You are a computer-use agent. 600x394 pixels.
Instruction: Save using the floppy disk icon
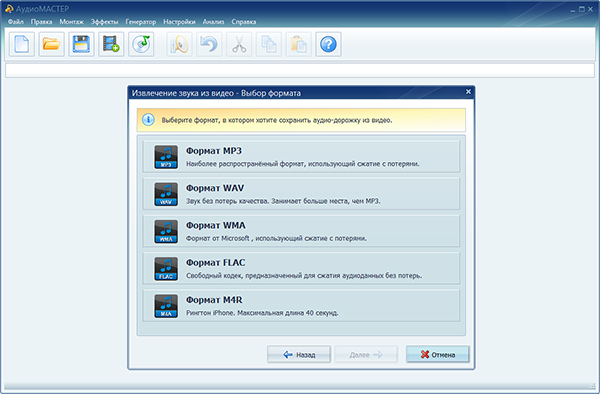[82, 44]
